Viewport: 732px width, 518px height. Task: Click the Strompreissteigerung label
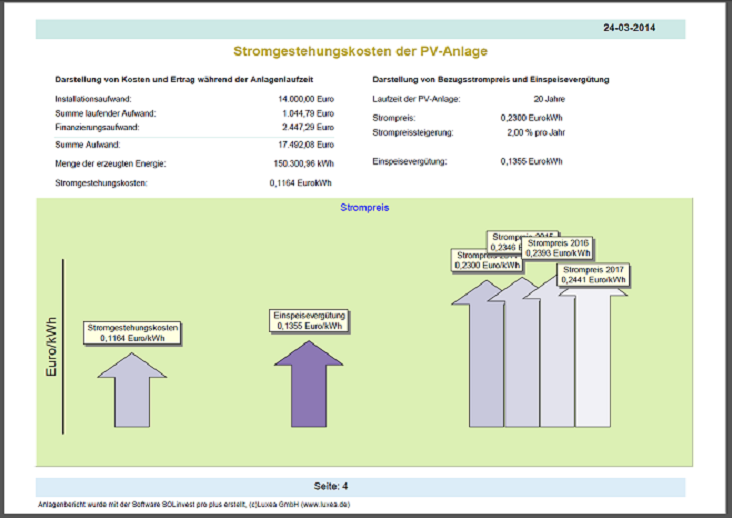tap(412, 131)
